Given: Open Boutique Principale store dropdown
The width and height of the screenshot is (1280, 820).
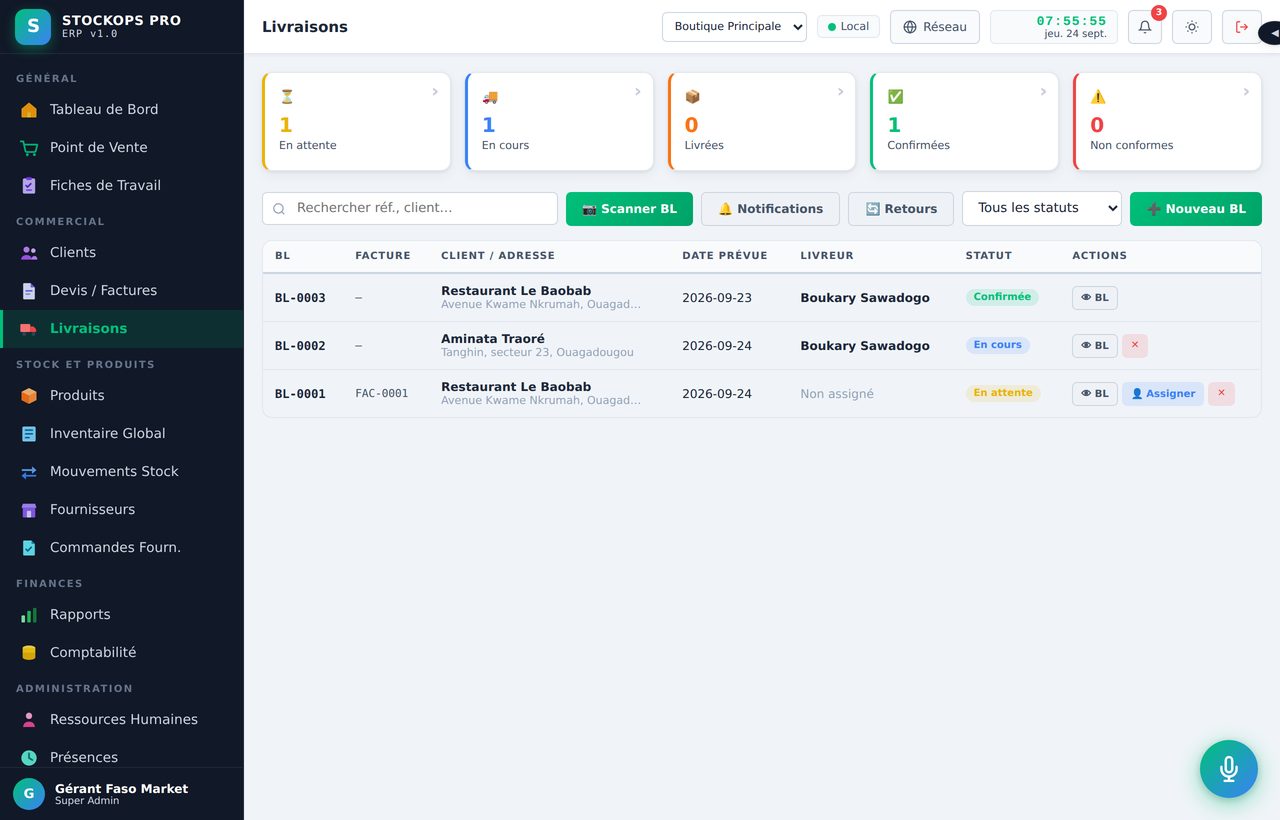Looking at the screenshot, I should click(734, 27).
